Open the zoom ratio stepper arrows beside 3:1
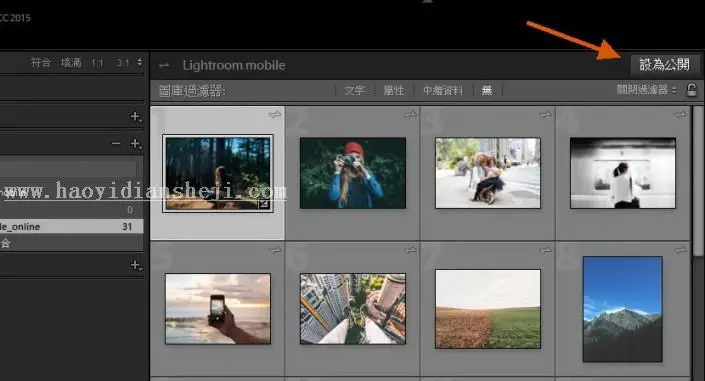Image resolution: width=705 pixels, height=381 pixels. tap(140, 62)
